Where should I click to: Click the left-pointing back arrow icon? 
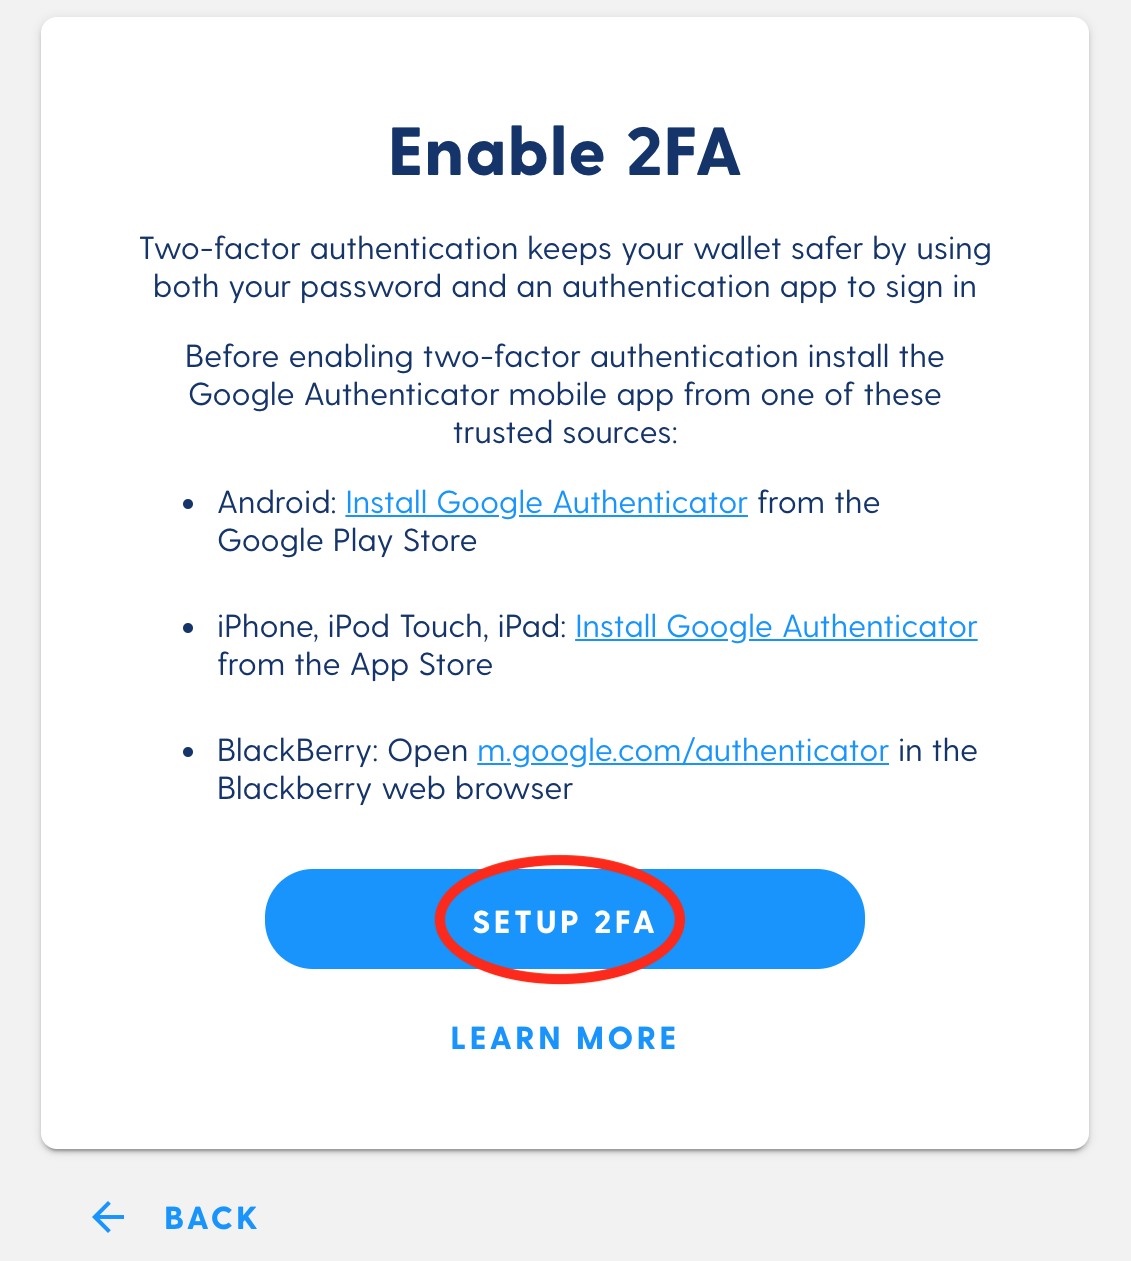click(x=108, y=1217)
